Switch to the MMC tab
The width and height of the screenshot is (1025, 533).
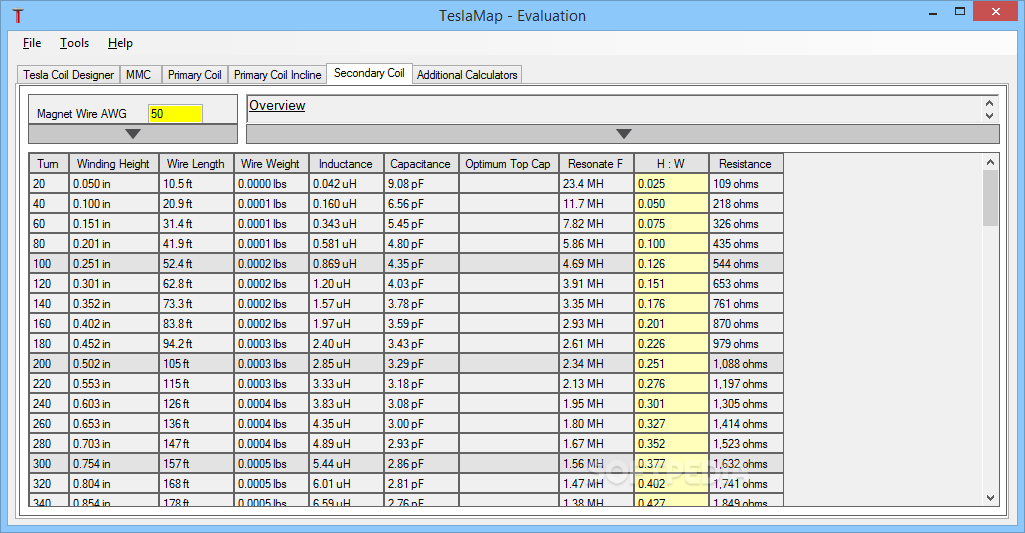pos(139,75)
